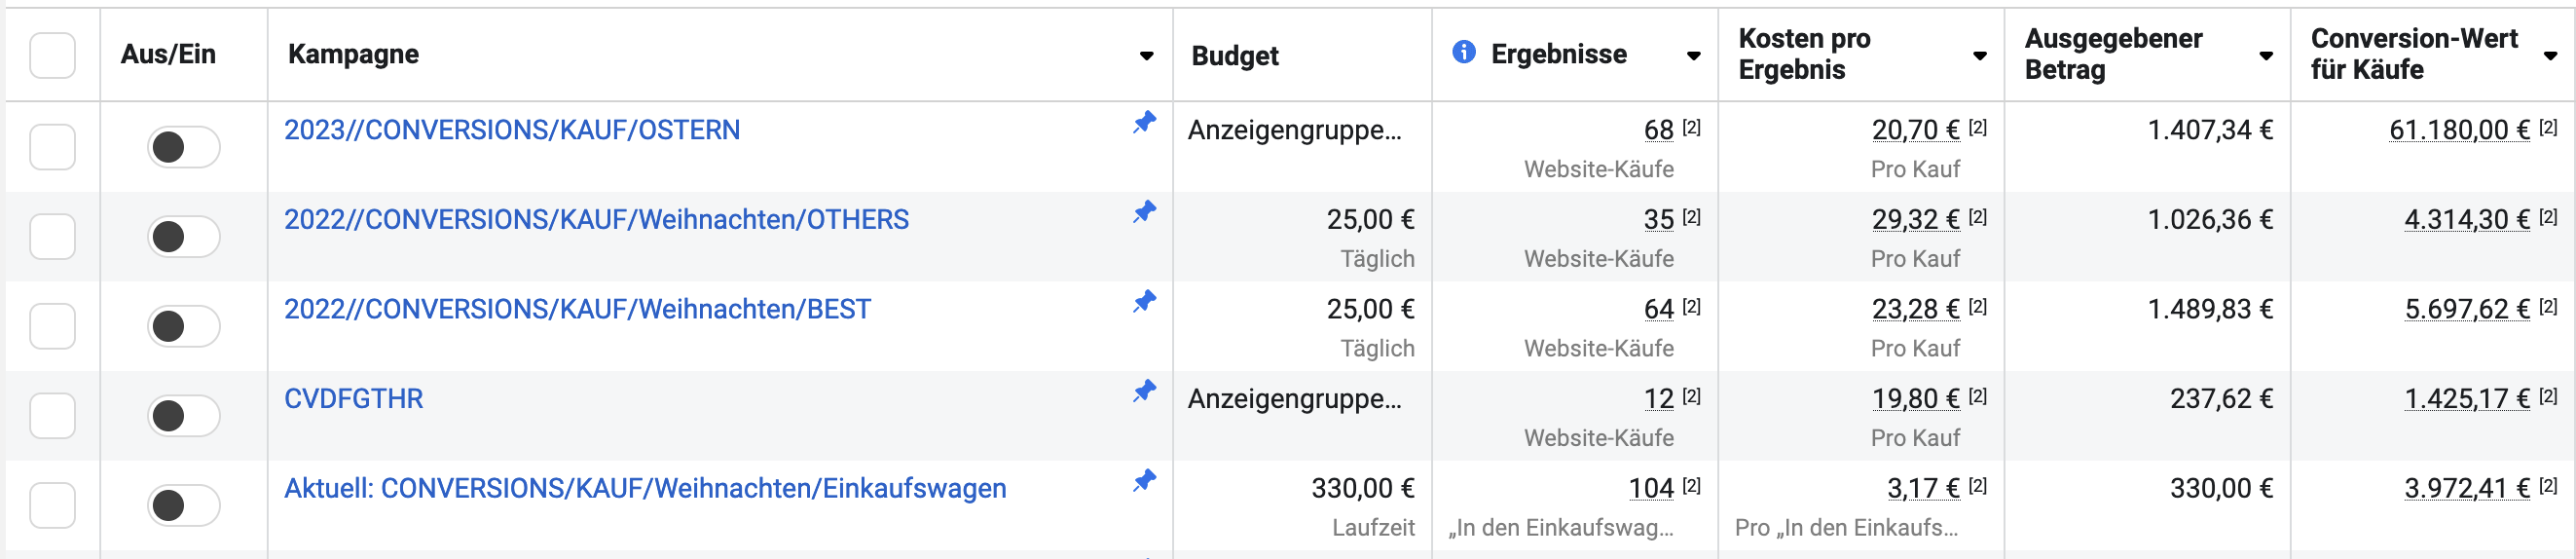Screen dimensions: 2576x559
Task: Click pin icon for 2023 OSTERN campaign
Action: [1144, 123]
